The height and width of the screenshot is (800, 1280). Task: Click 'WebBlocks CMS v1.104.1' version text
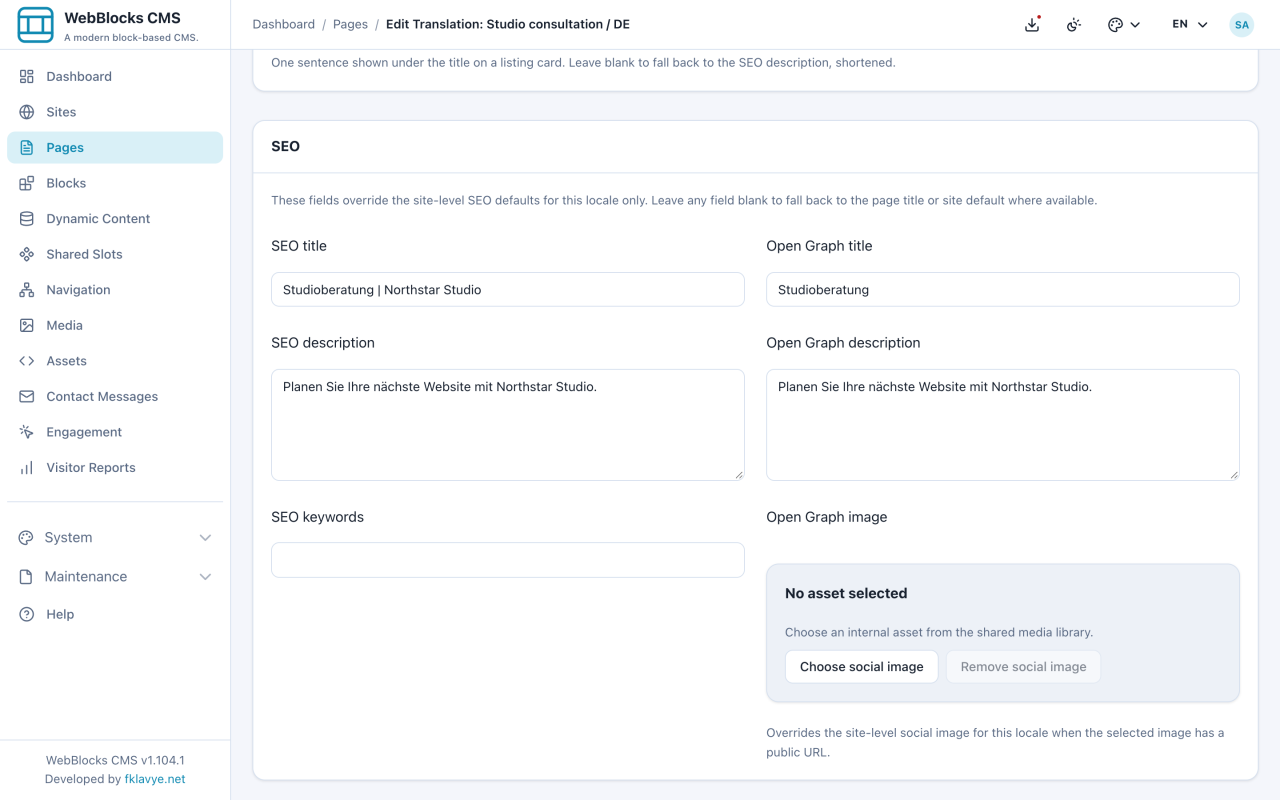[x=115, y=760]
